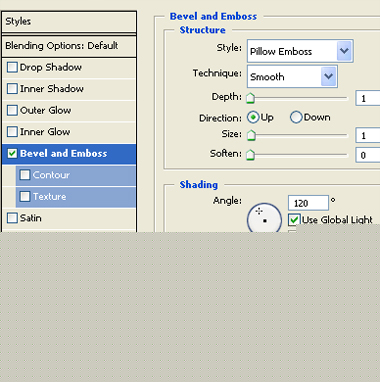The width and height of the screenshot is (380, 382).
Task: Enable the Inner Shadow checkbox
Action: (12, 89)
